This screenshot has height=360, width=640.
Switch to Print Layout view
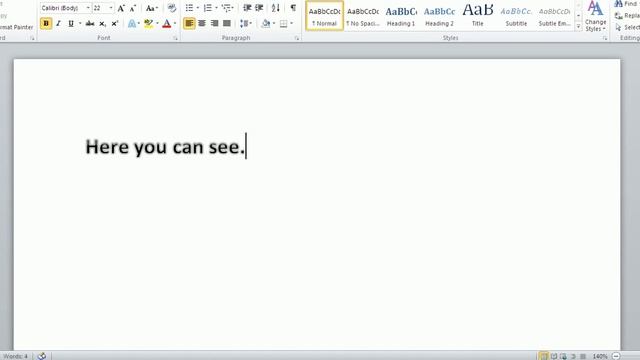point(544,356)
